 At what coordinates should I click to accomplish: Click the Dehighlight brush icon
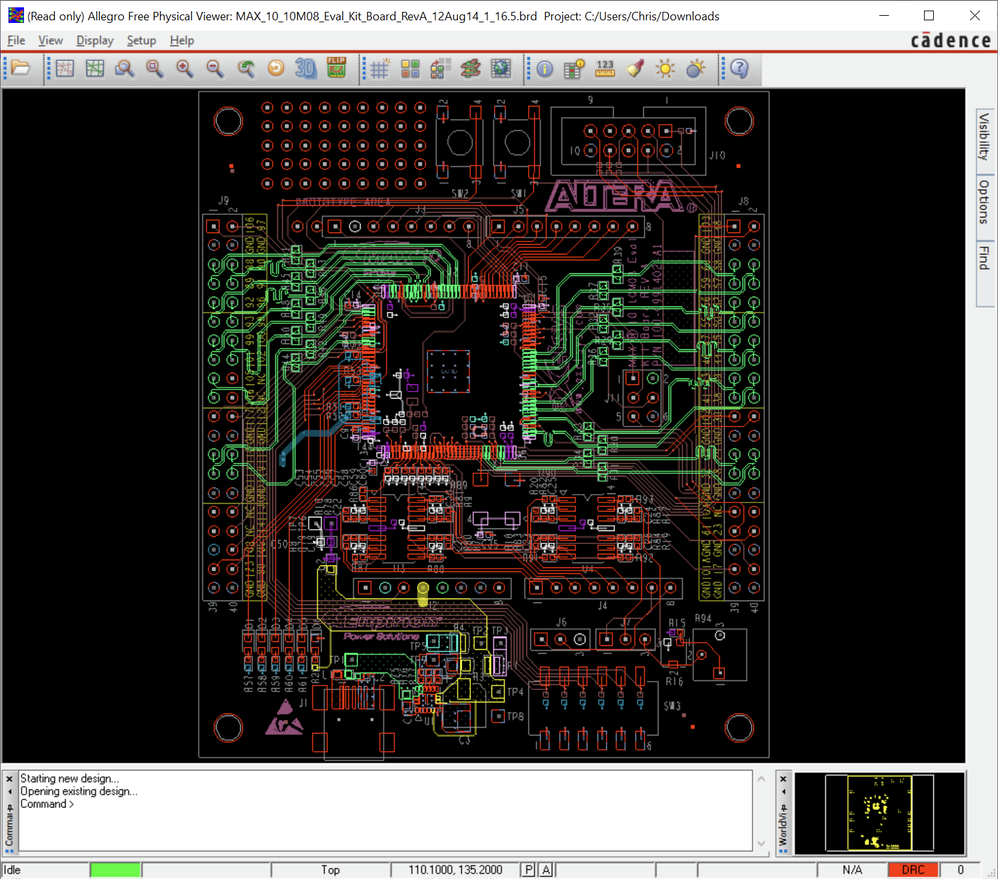tap(635, 68)
